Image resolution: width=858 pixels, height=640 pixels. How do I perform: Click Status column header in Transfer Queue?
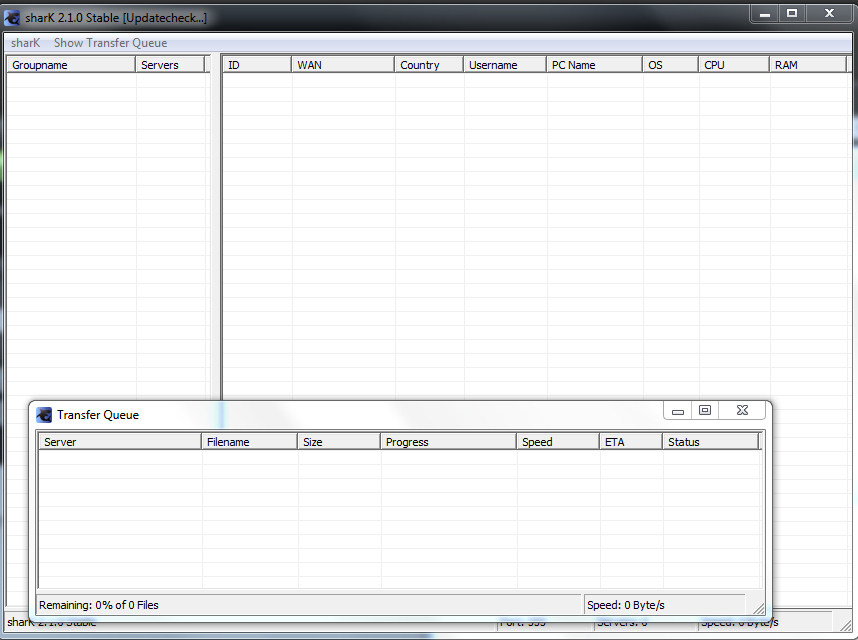[711, 441]
